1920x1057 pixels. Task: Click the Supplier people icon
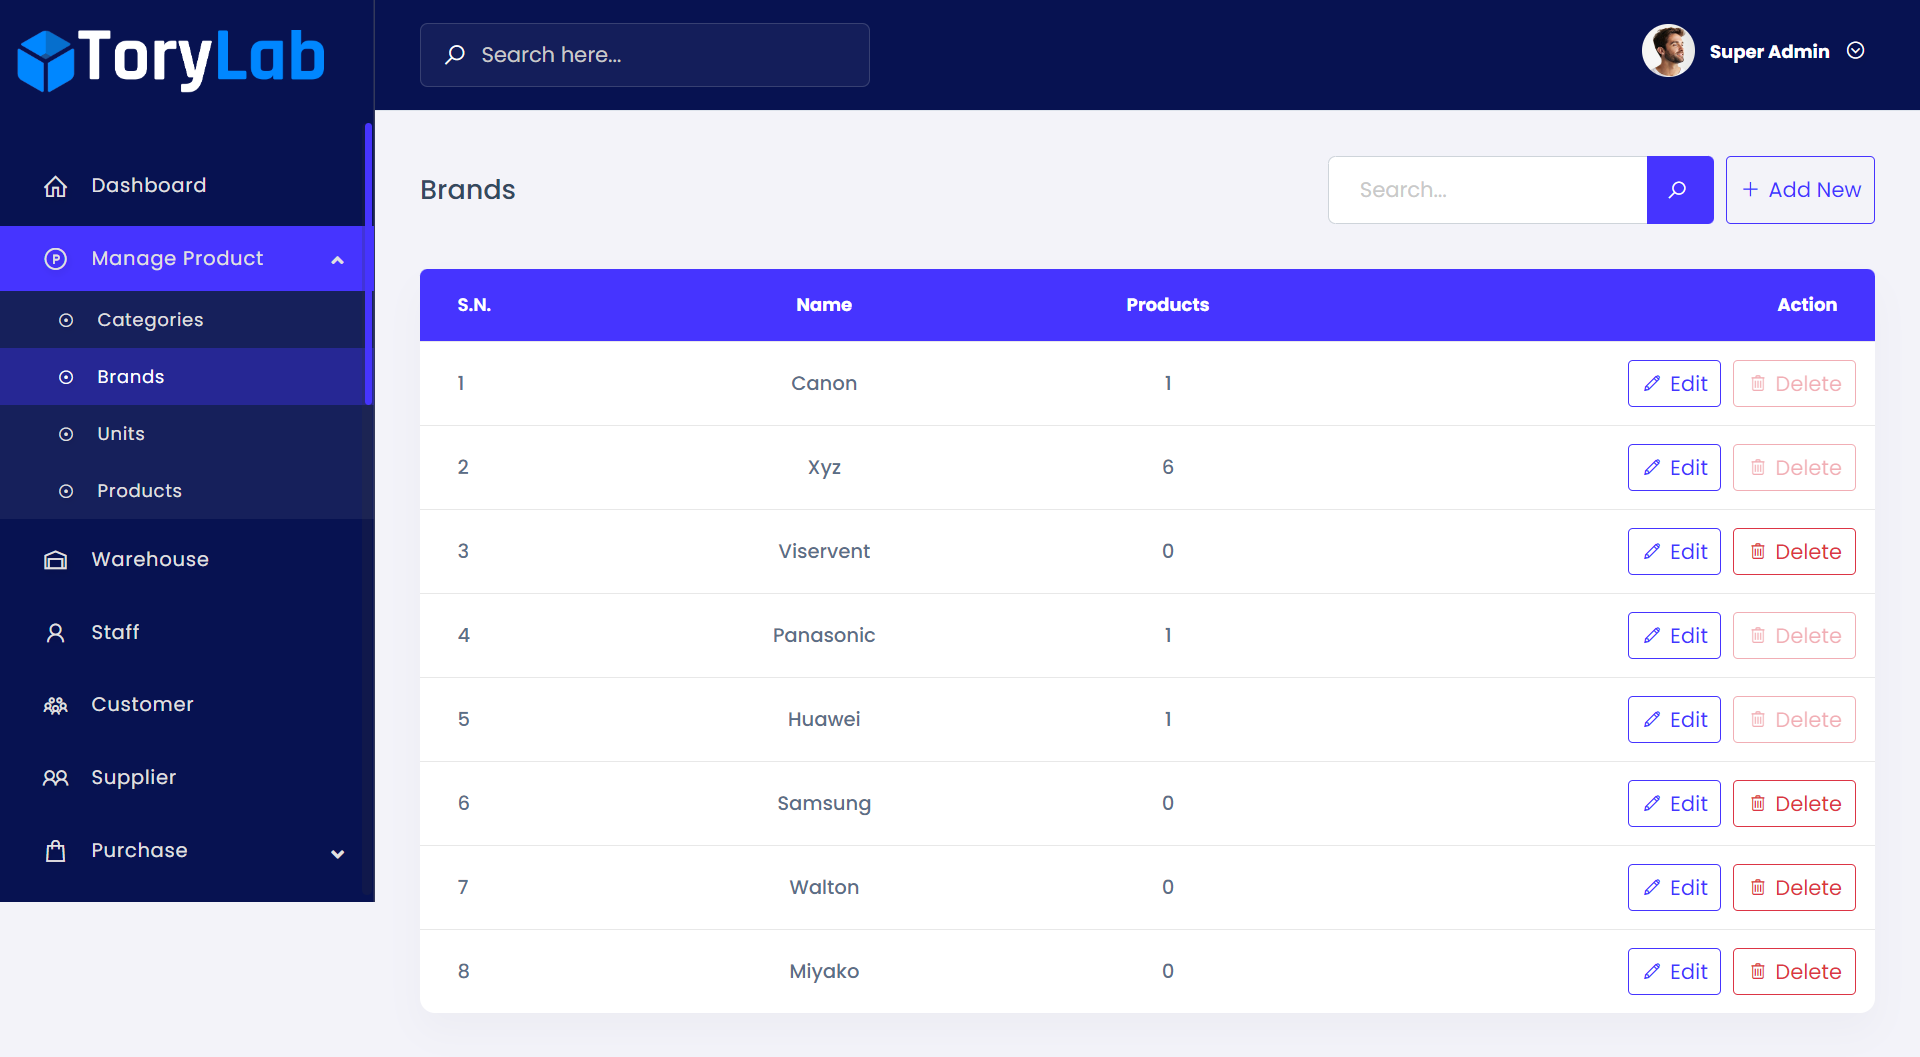pyautogui.click(x=56, y=778)
